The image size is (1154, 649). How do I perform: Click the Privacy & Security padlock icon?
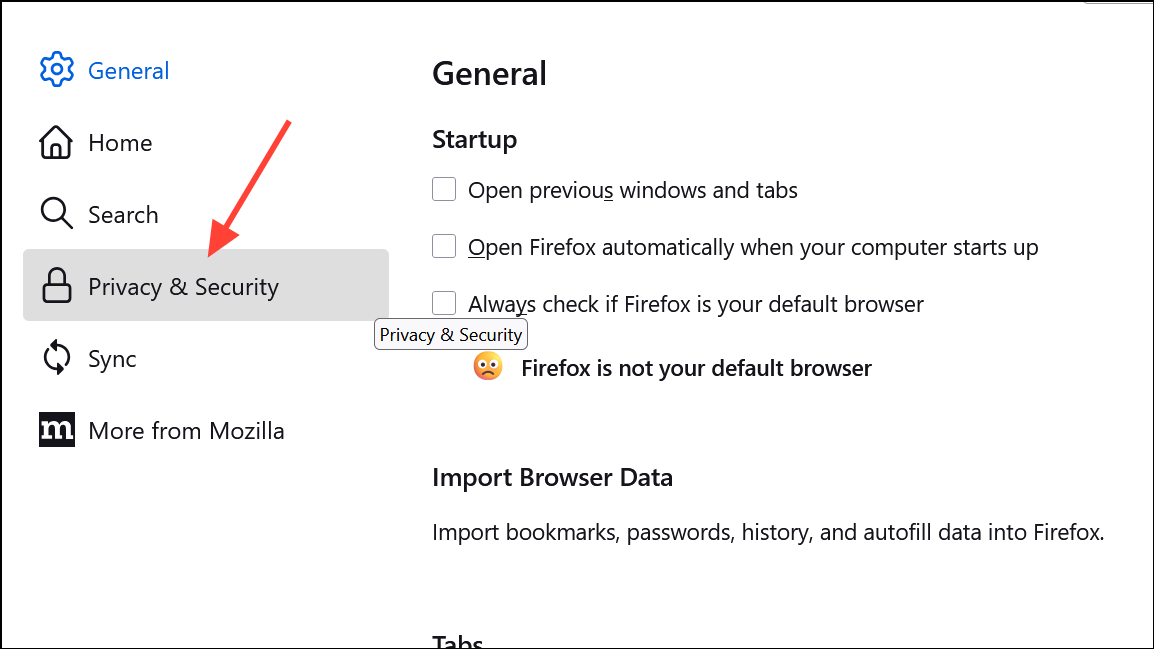pos(56,287)
